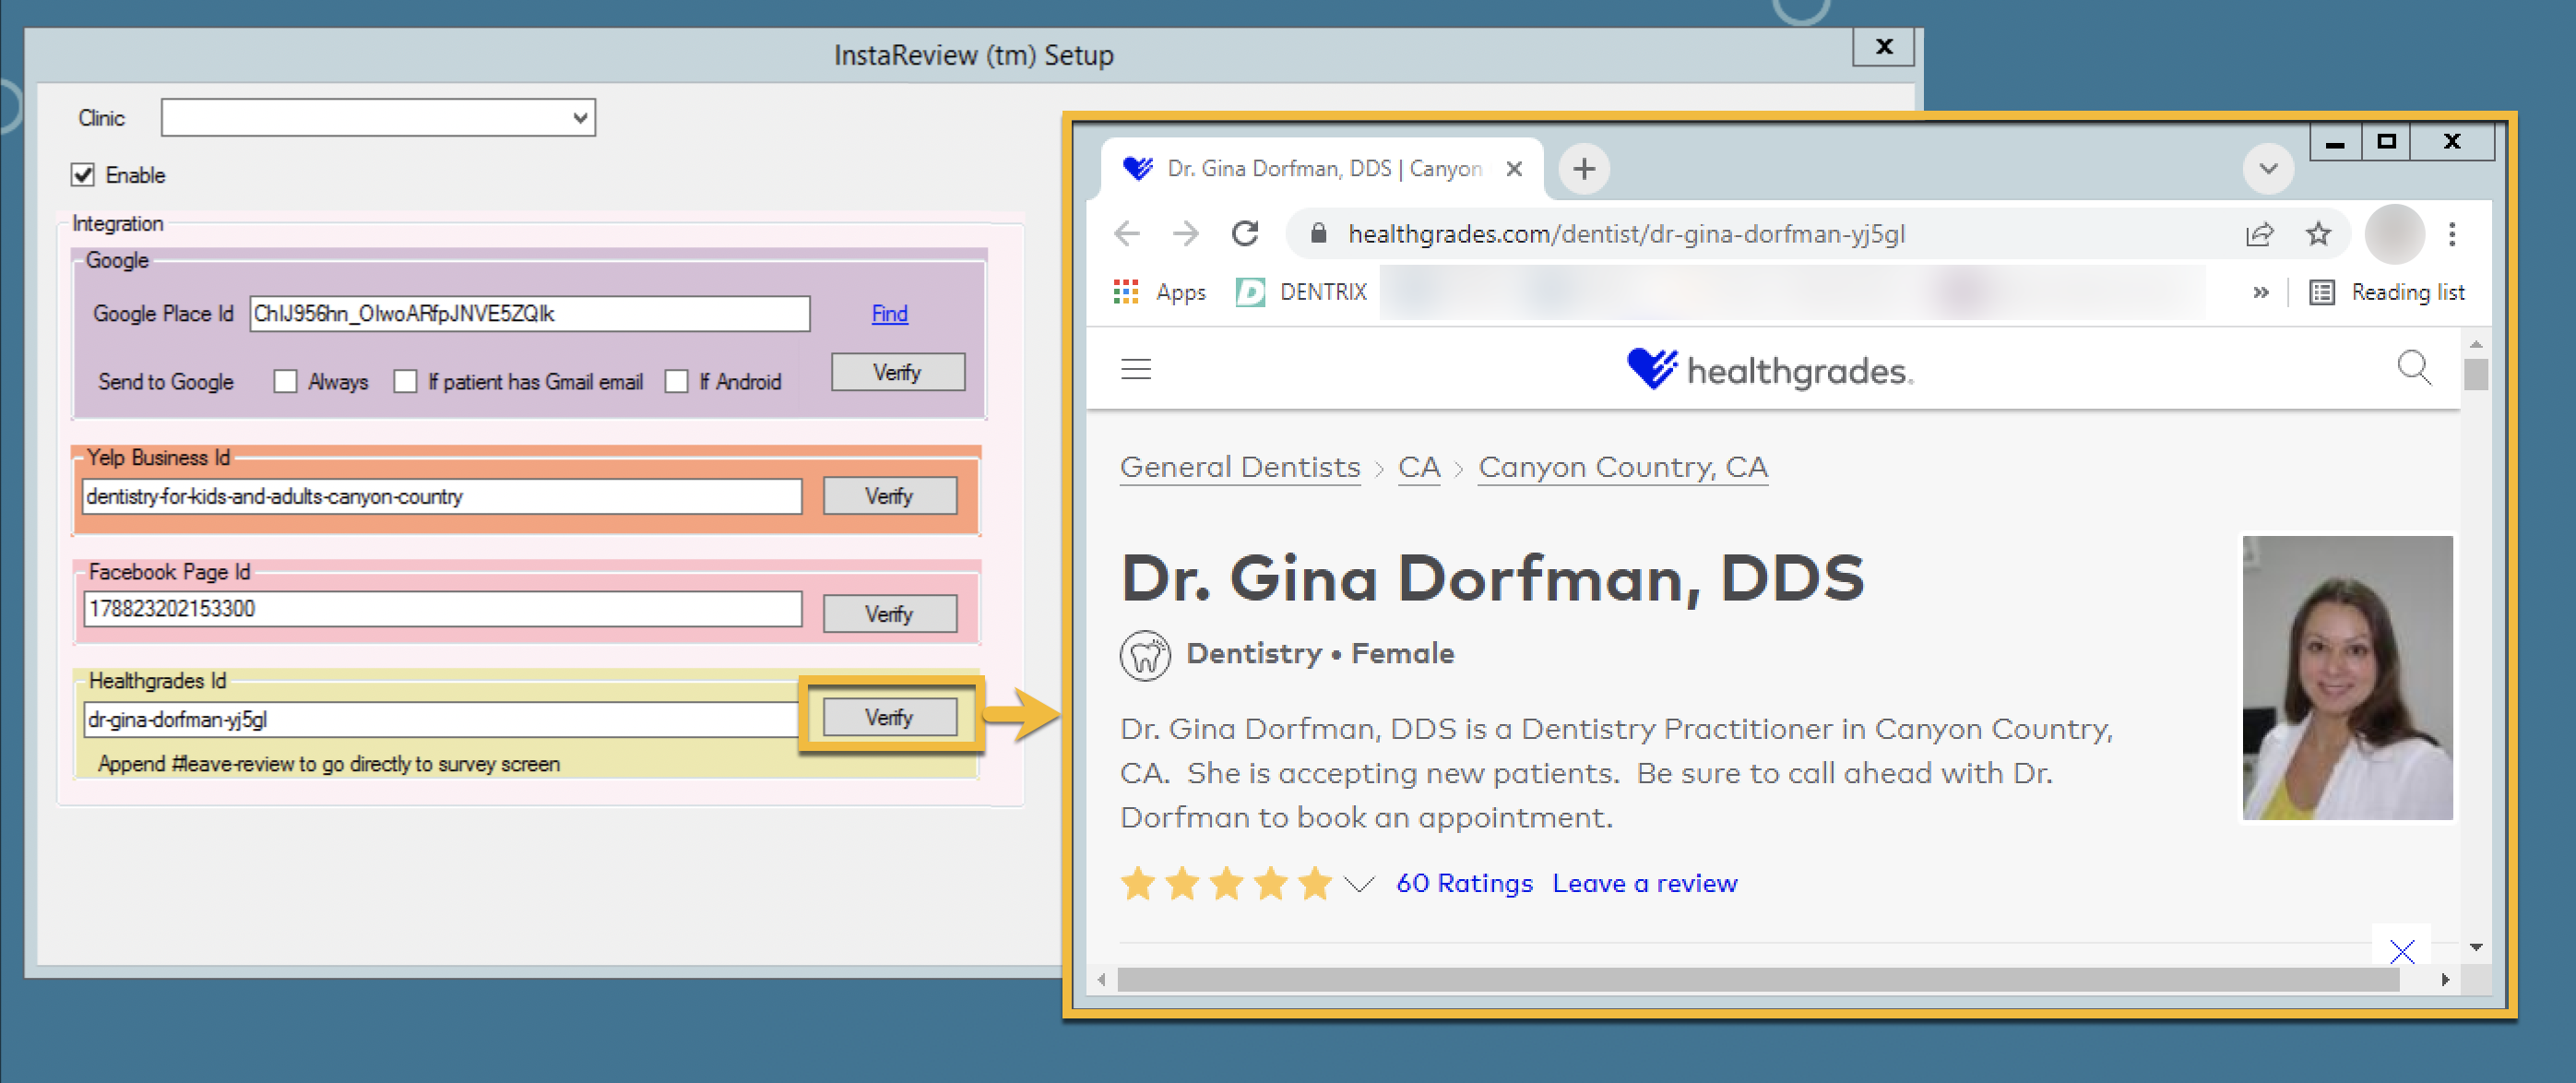
Task: Click the tooth Dentistry specialty icon
Action: [1145, 656]
